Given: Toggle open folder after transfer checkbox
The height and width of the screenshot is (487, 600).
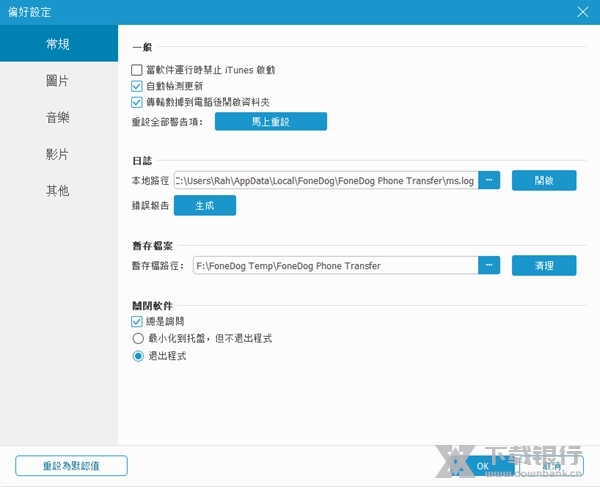Looking at the screenshot, I should click(x=137, y=102).
